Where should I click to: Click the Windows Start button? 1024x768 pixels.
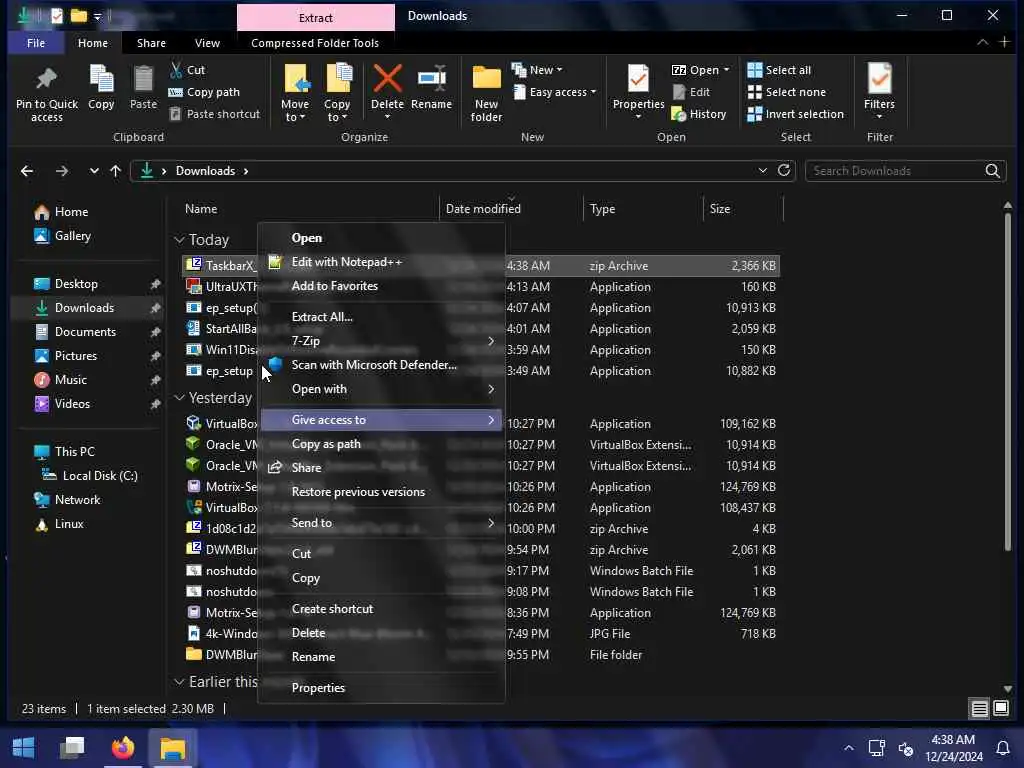(24, 747)
